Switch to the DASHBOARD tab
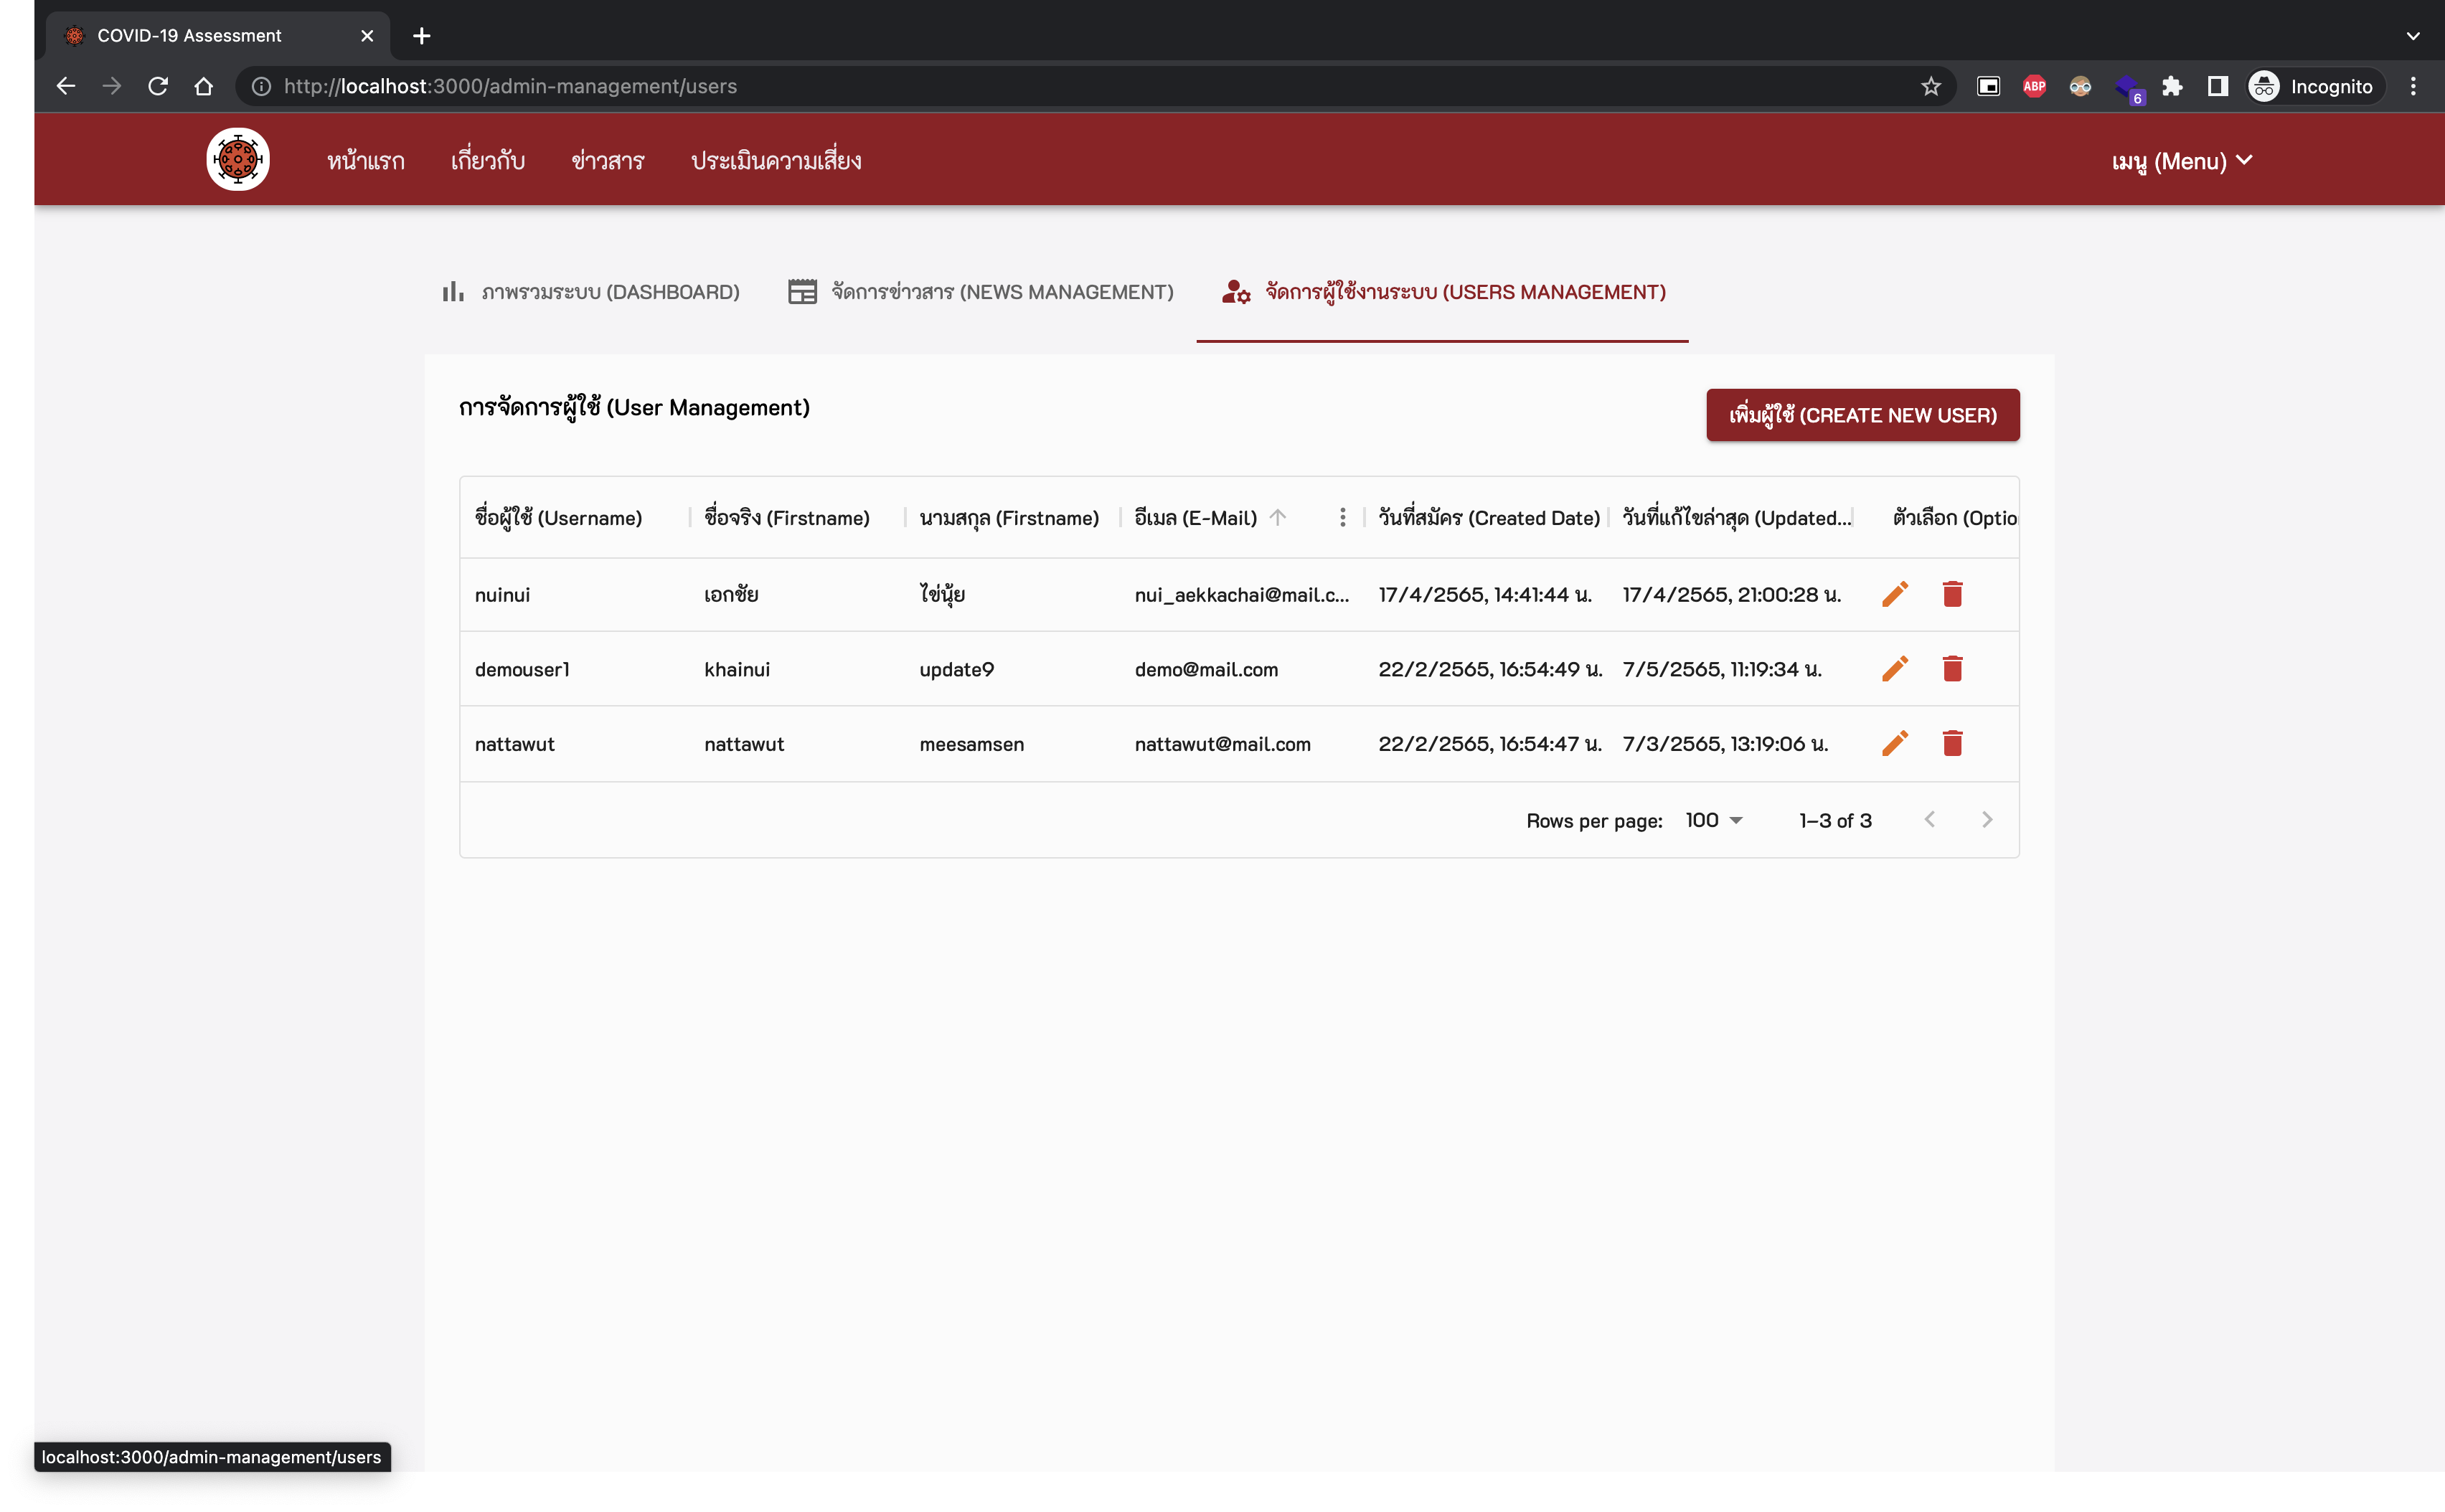The height and width of the screenshot is (1512, 2445). pos(590,292)
